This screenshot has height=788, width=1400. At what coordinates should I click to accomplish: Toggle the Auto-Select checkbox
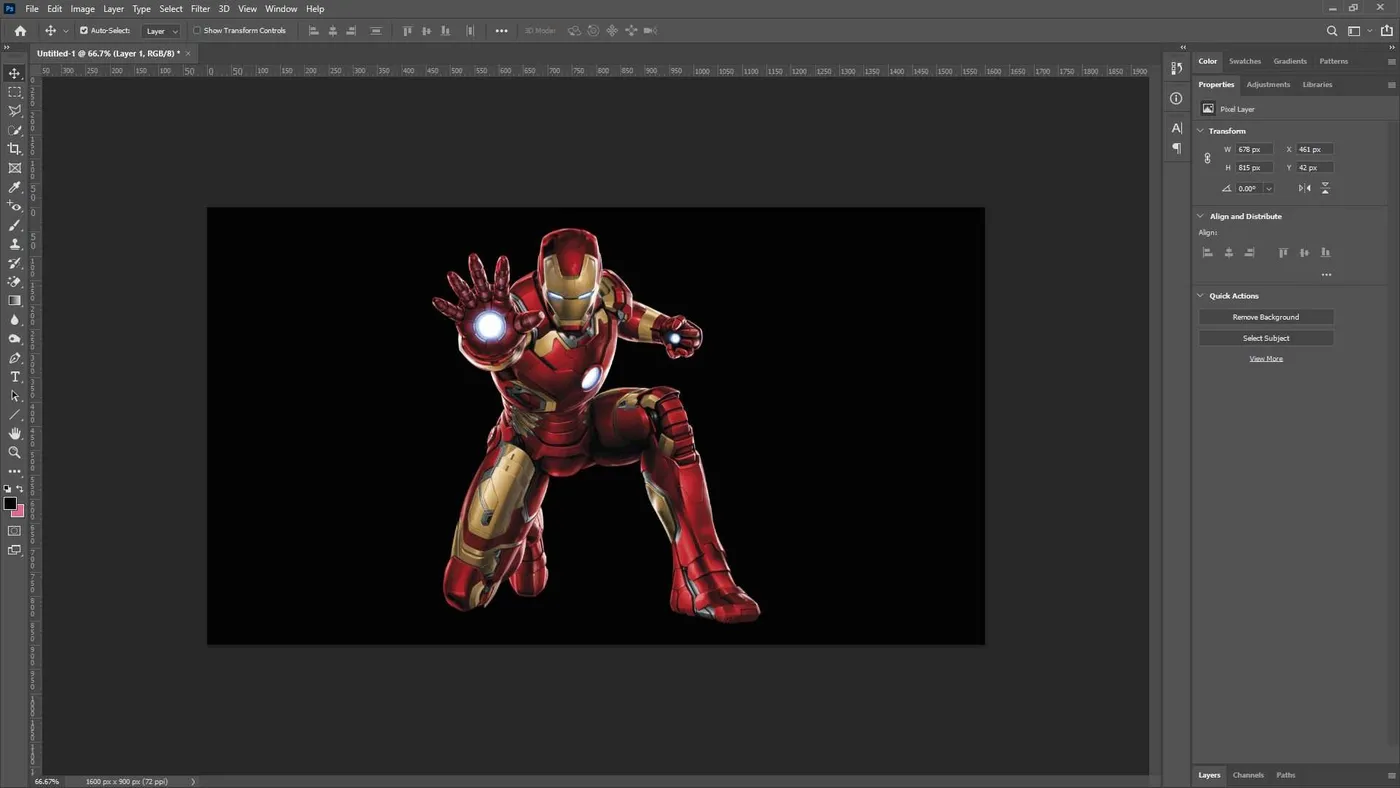[x=84, y=31]
